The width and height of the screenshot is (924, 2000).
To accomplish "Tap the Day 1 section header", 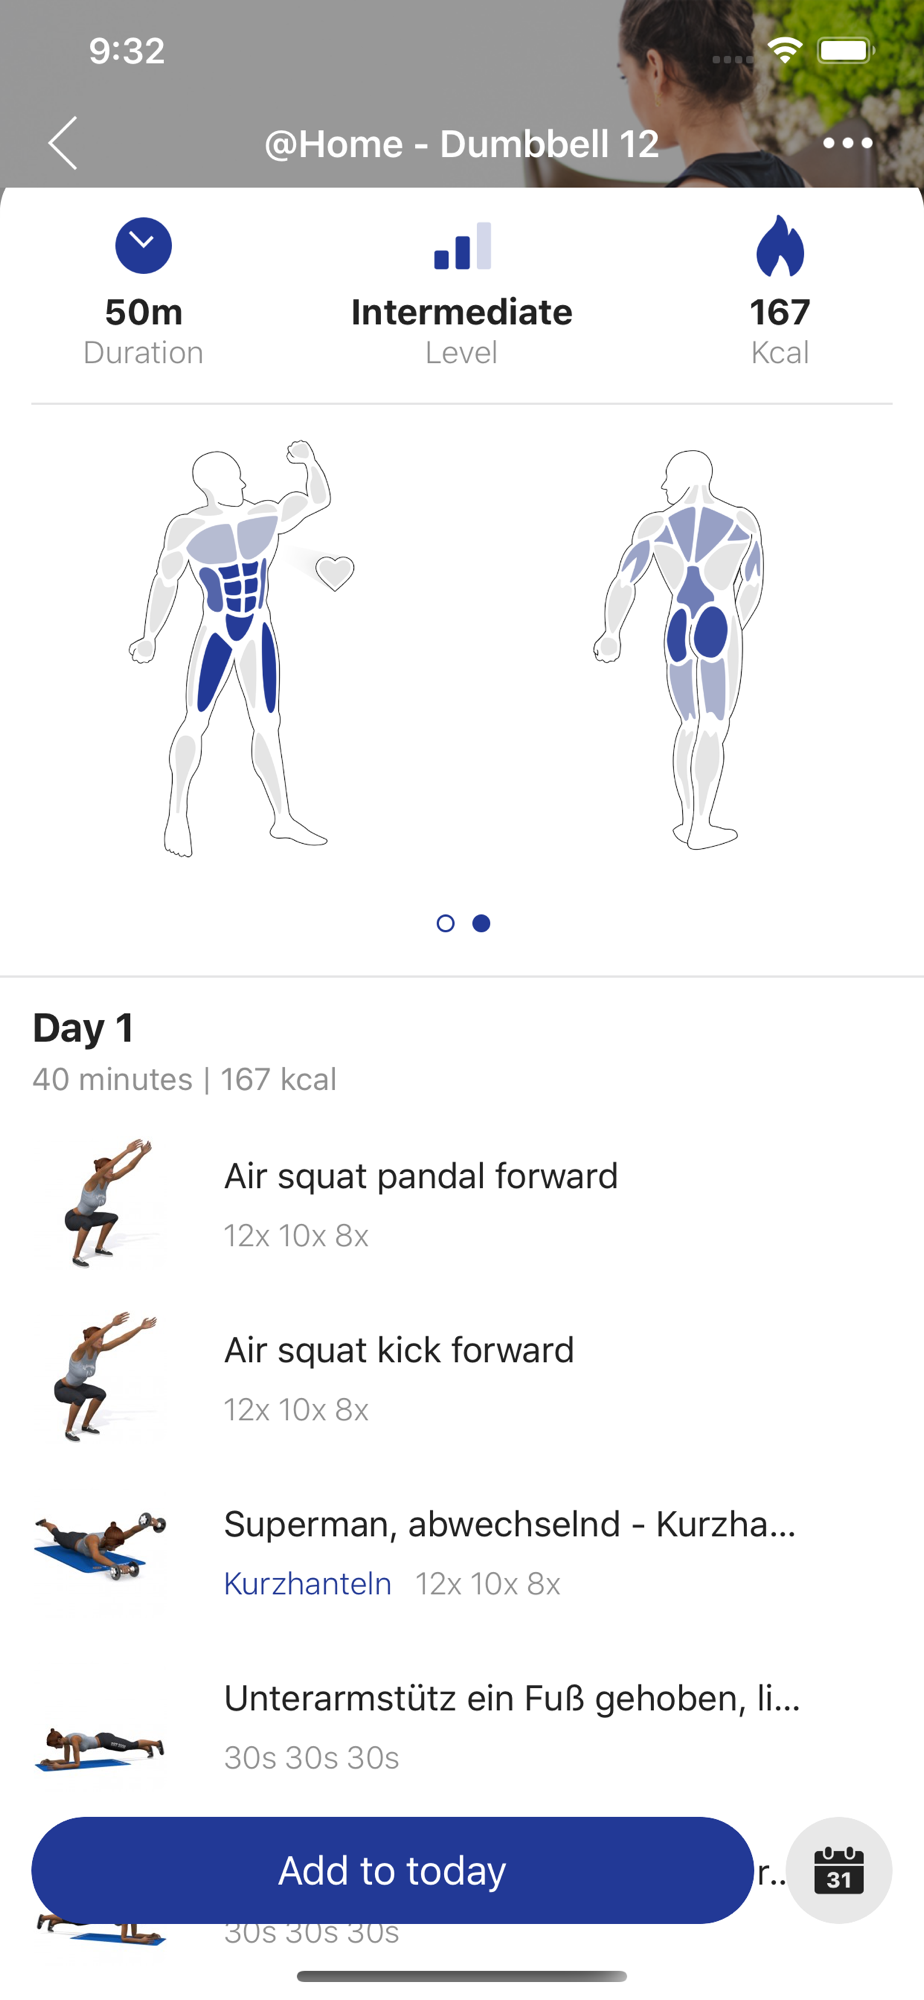I will 83,1028.
